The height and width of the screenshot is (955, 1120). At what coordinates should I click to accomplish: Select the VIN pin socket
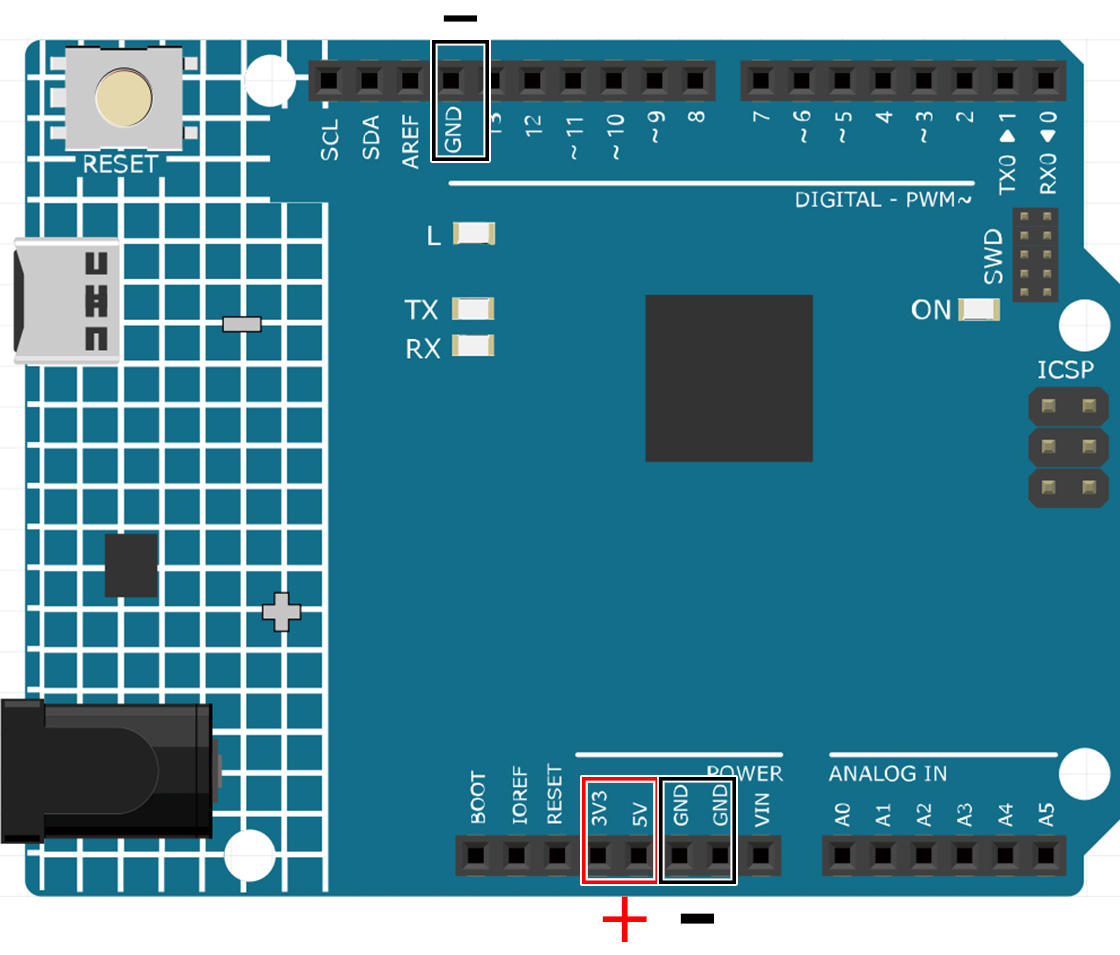[x=761, y=855]
